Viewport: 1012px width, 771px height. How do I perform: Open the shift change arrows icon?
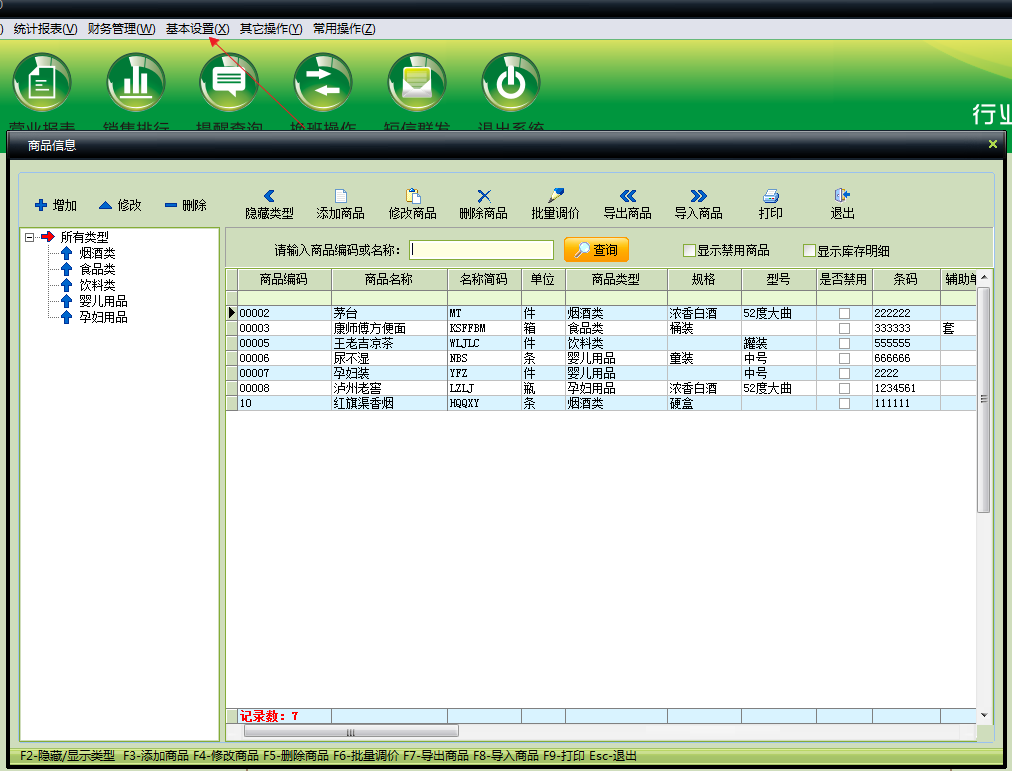click(x=323, y=82)
